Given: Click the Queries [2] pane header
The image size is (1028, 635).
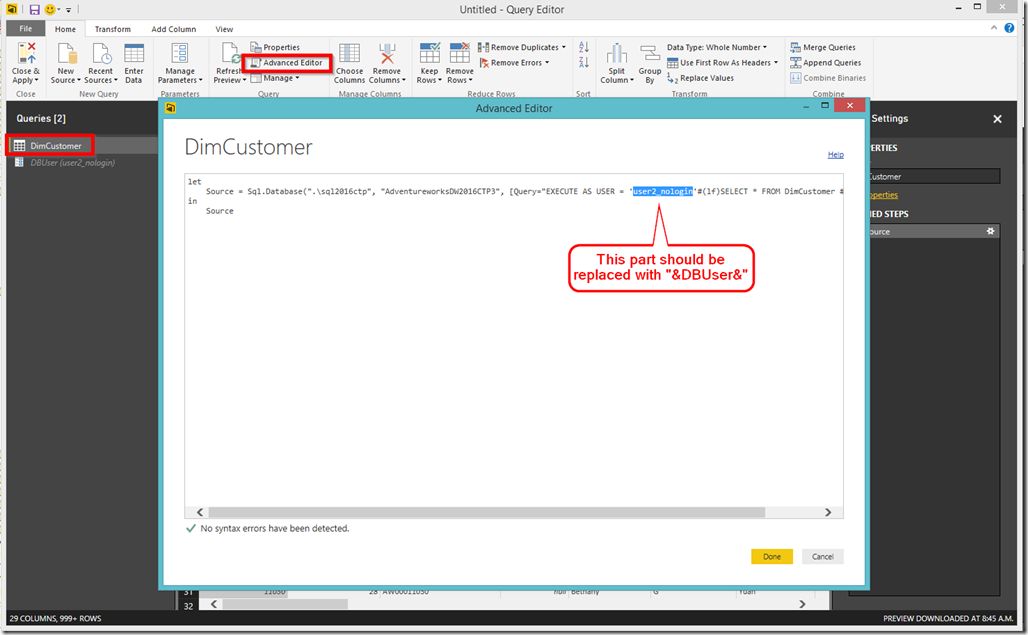Looking at the screenshot, I should (41, 119).
